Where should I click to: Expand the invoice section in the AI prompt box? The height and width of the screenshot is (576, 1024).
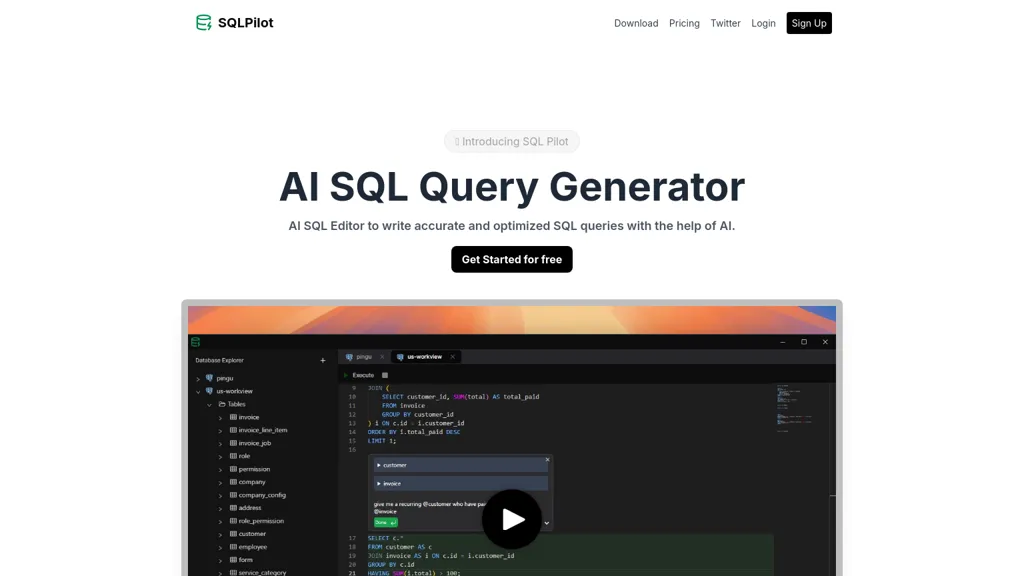pyautogui.click(x=460, y=483)
